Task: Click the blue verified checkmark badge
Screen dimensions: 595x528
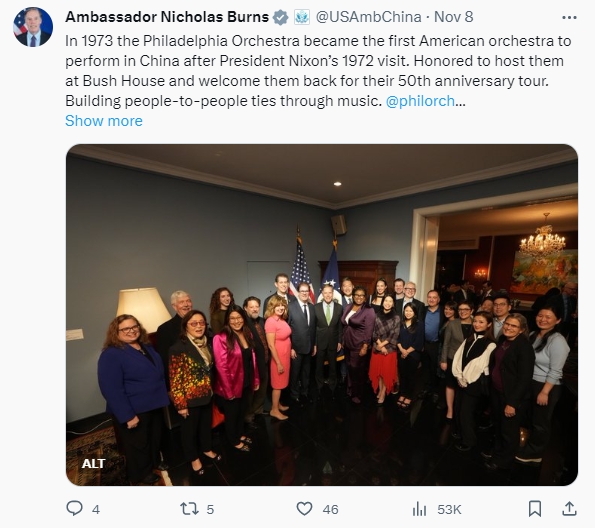Action: pyautogui.click(x=281, y=17)
